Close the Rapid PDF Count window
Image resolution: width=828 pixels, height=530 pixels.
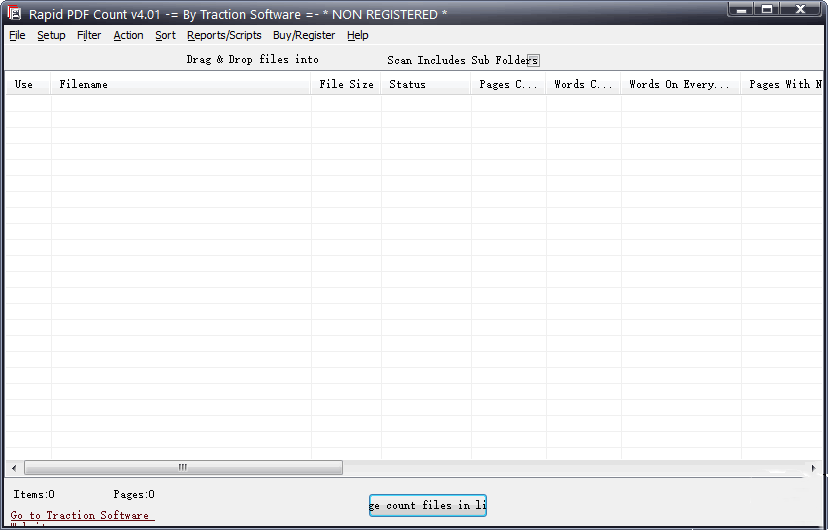pos(800,9)
